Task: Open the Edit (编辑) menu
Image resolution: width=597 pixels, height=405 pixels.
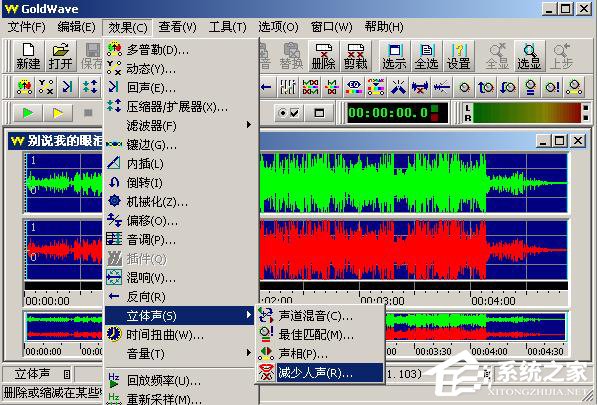Action: [x=76, y=27]
